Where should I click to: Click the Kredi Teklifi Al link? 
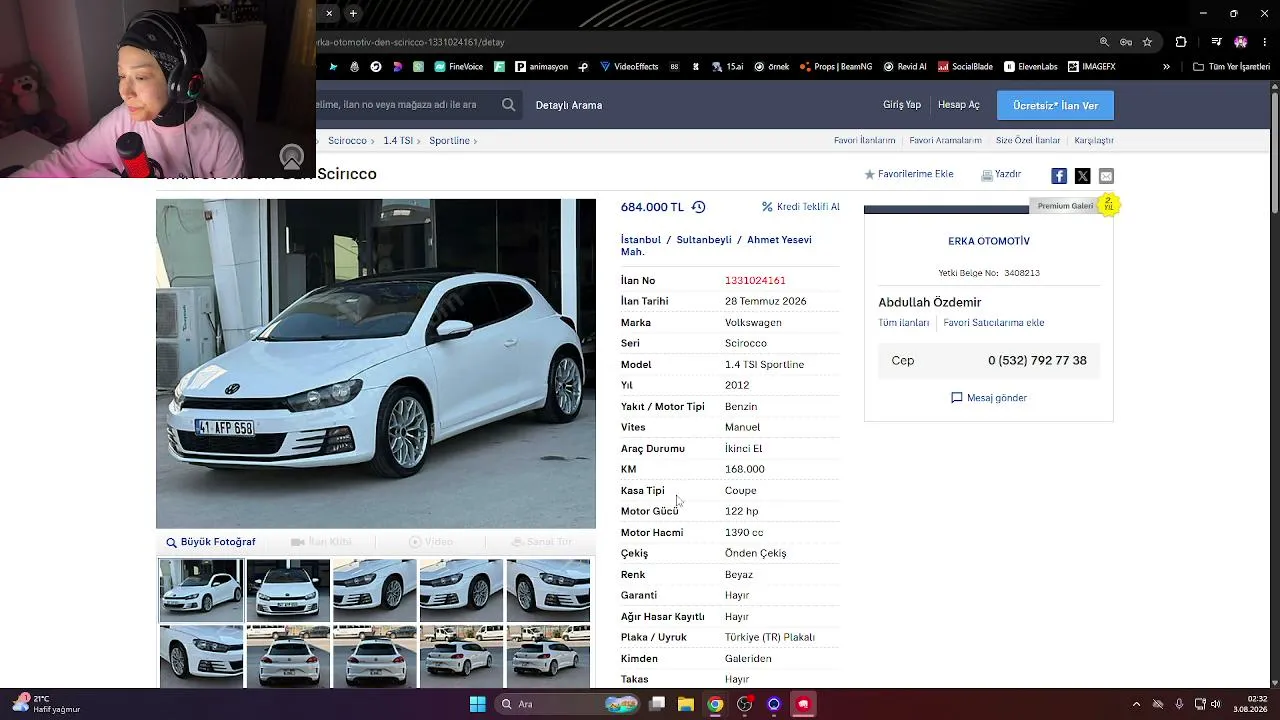(801, 207)
